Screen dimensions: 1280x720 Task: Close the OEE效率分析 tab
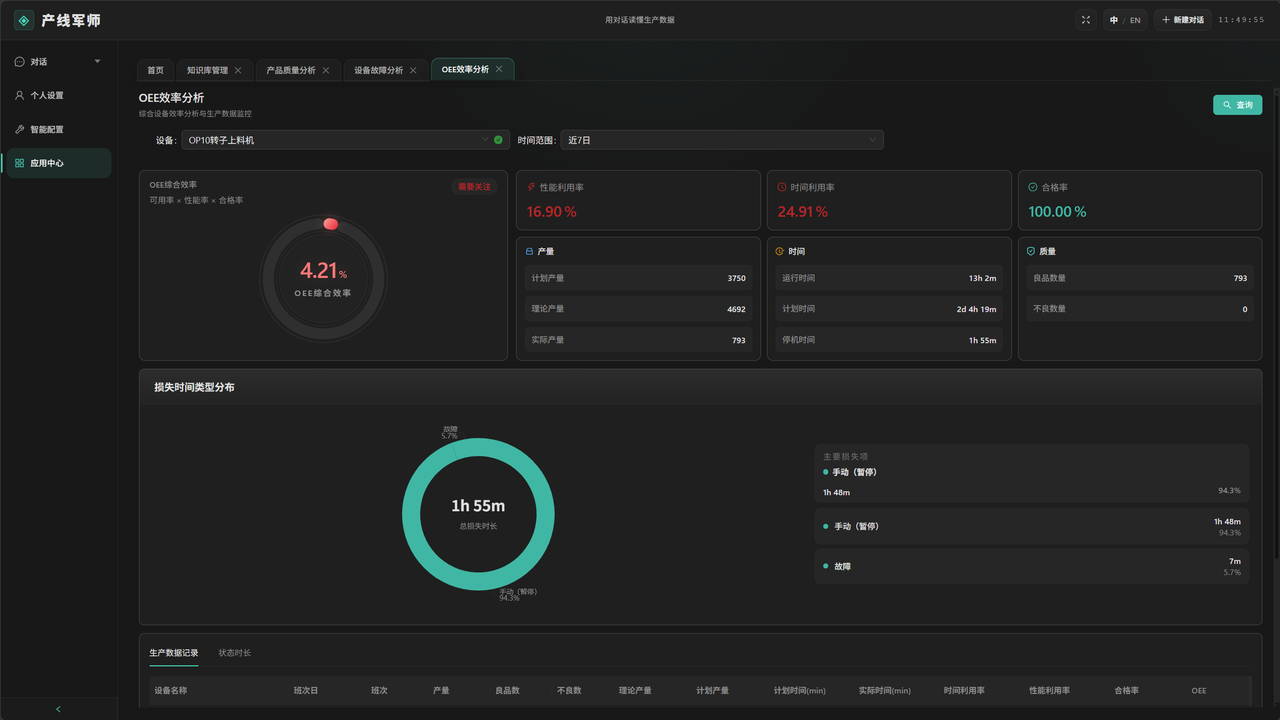coord(499,69)
